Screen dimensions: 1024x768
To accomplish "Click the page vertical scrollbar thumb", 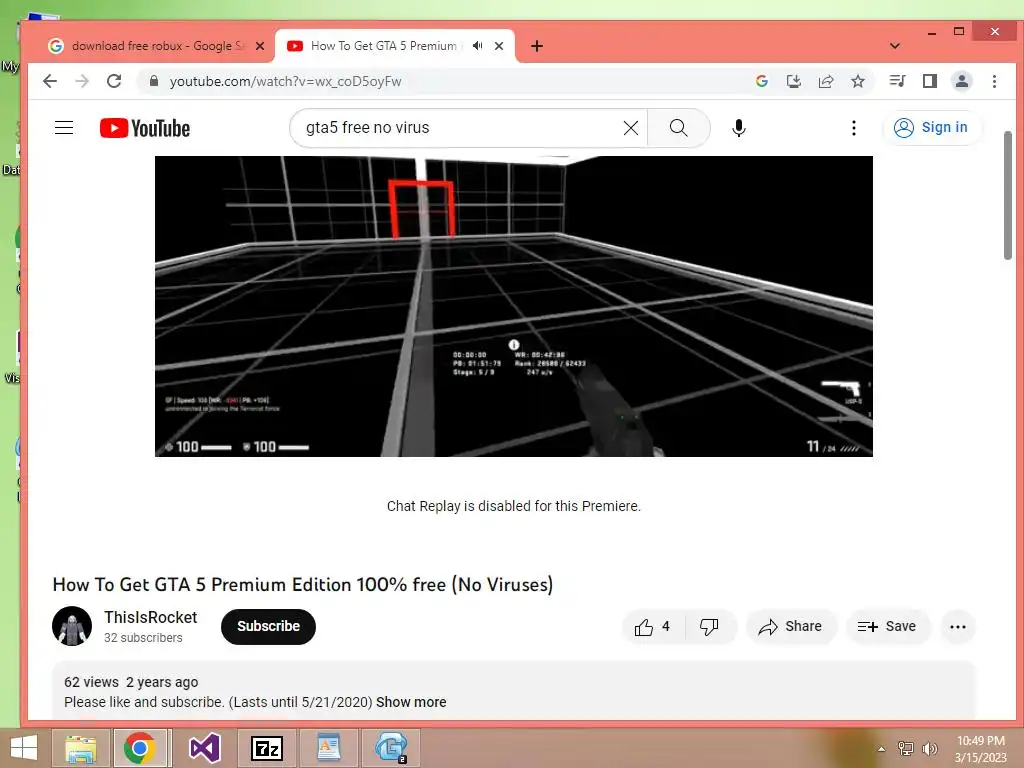I will (x=1008, y=195).
